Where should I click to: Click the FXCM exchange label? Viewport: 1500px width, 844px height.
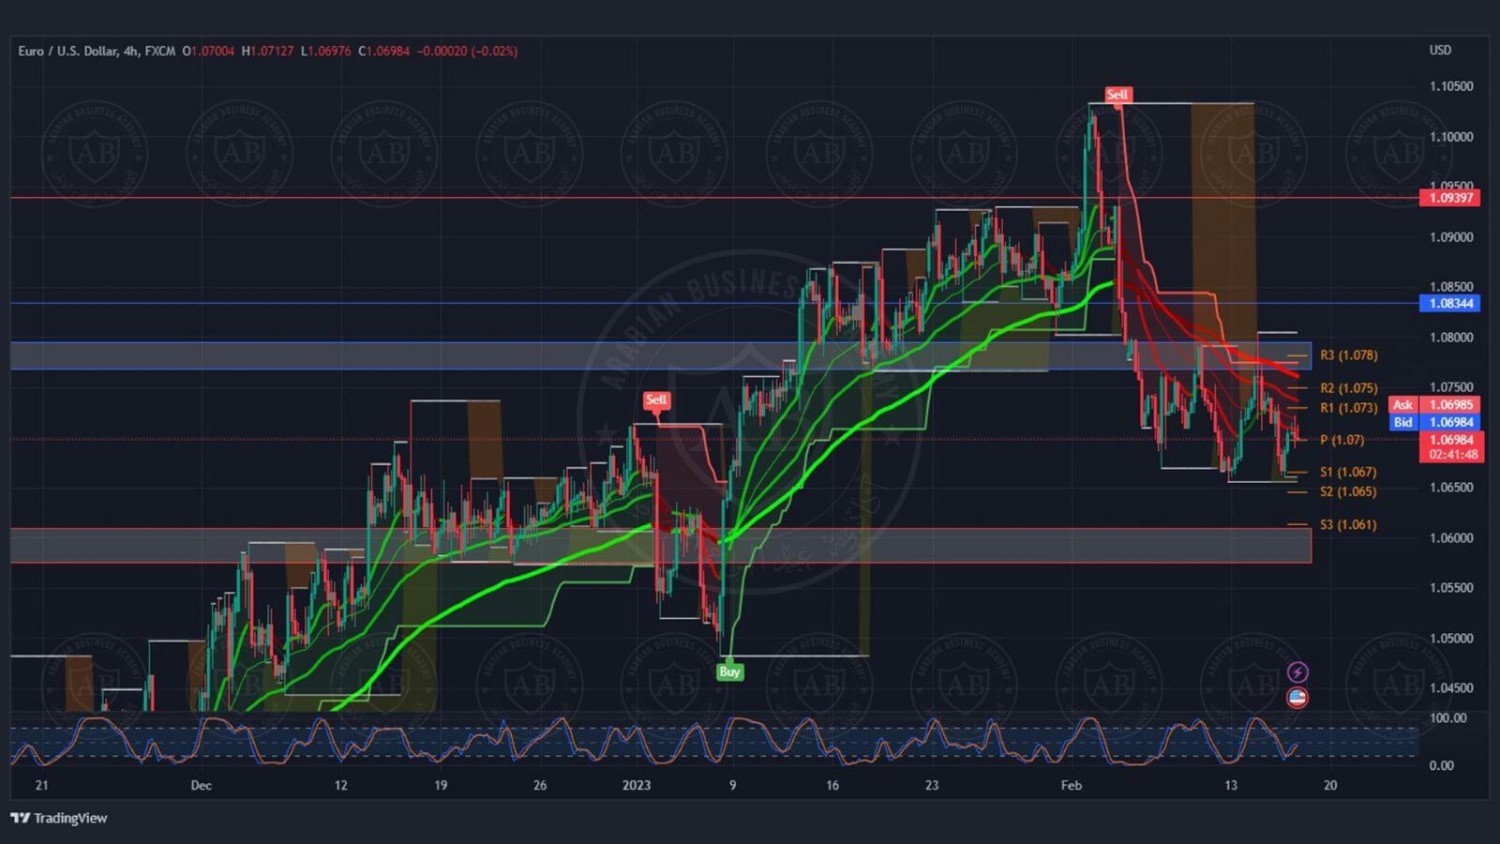click(x=160, y=51)
